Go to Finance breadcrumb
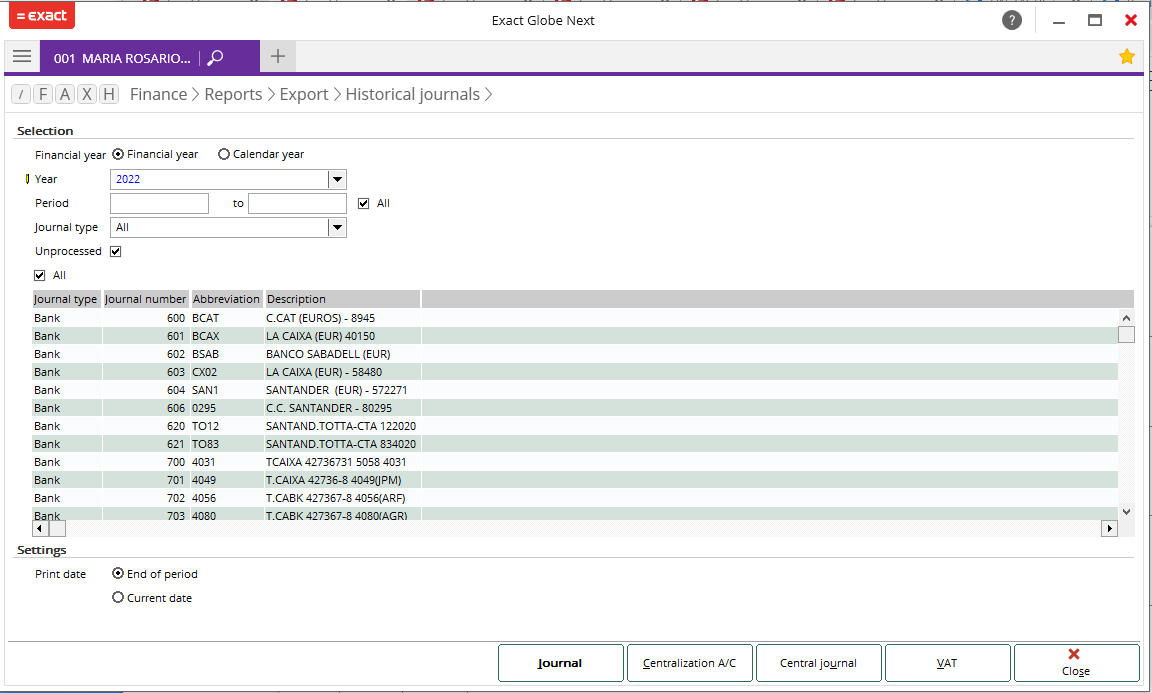1152x693 pixels. (159, 94)
